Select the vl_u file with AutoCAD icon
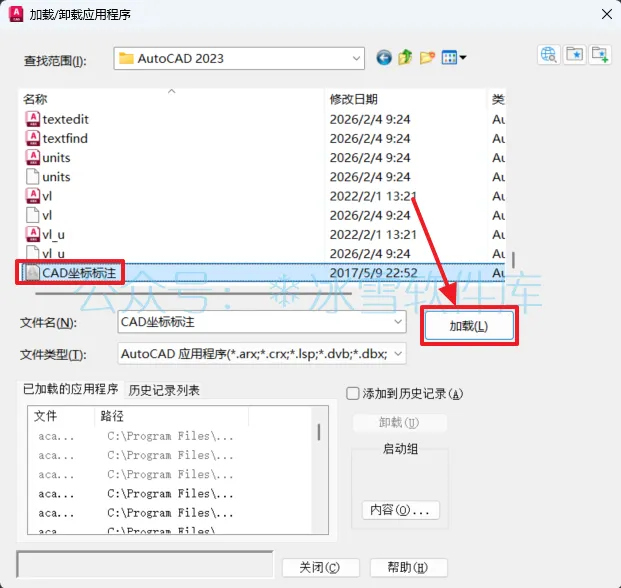This screenshot has width=621, height=588. 32,234
